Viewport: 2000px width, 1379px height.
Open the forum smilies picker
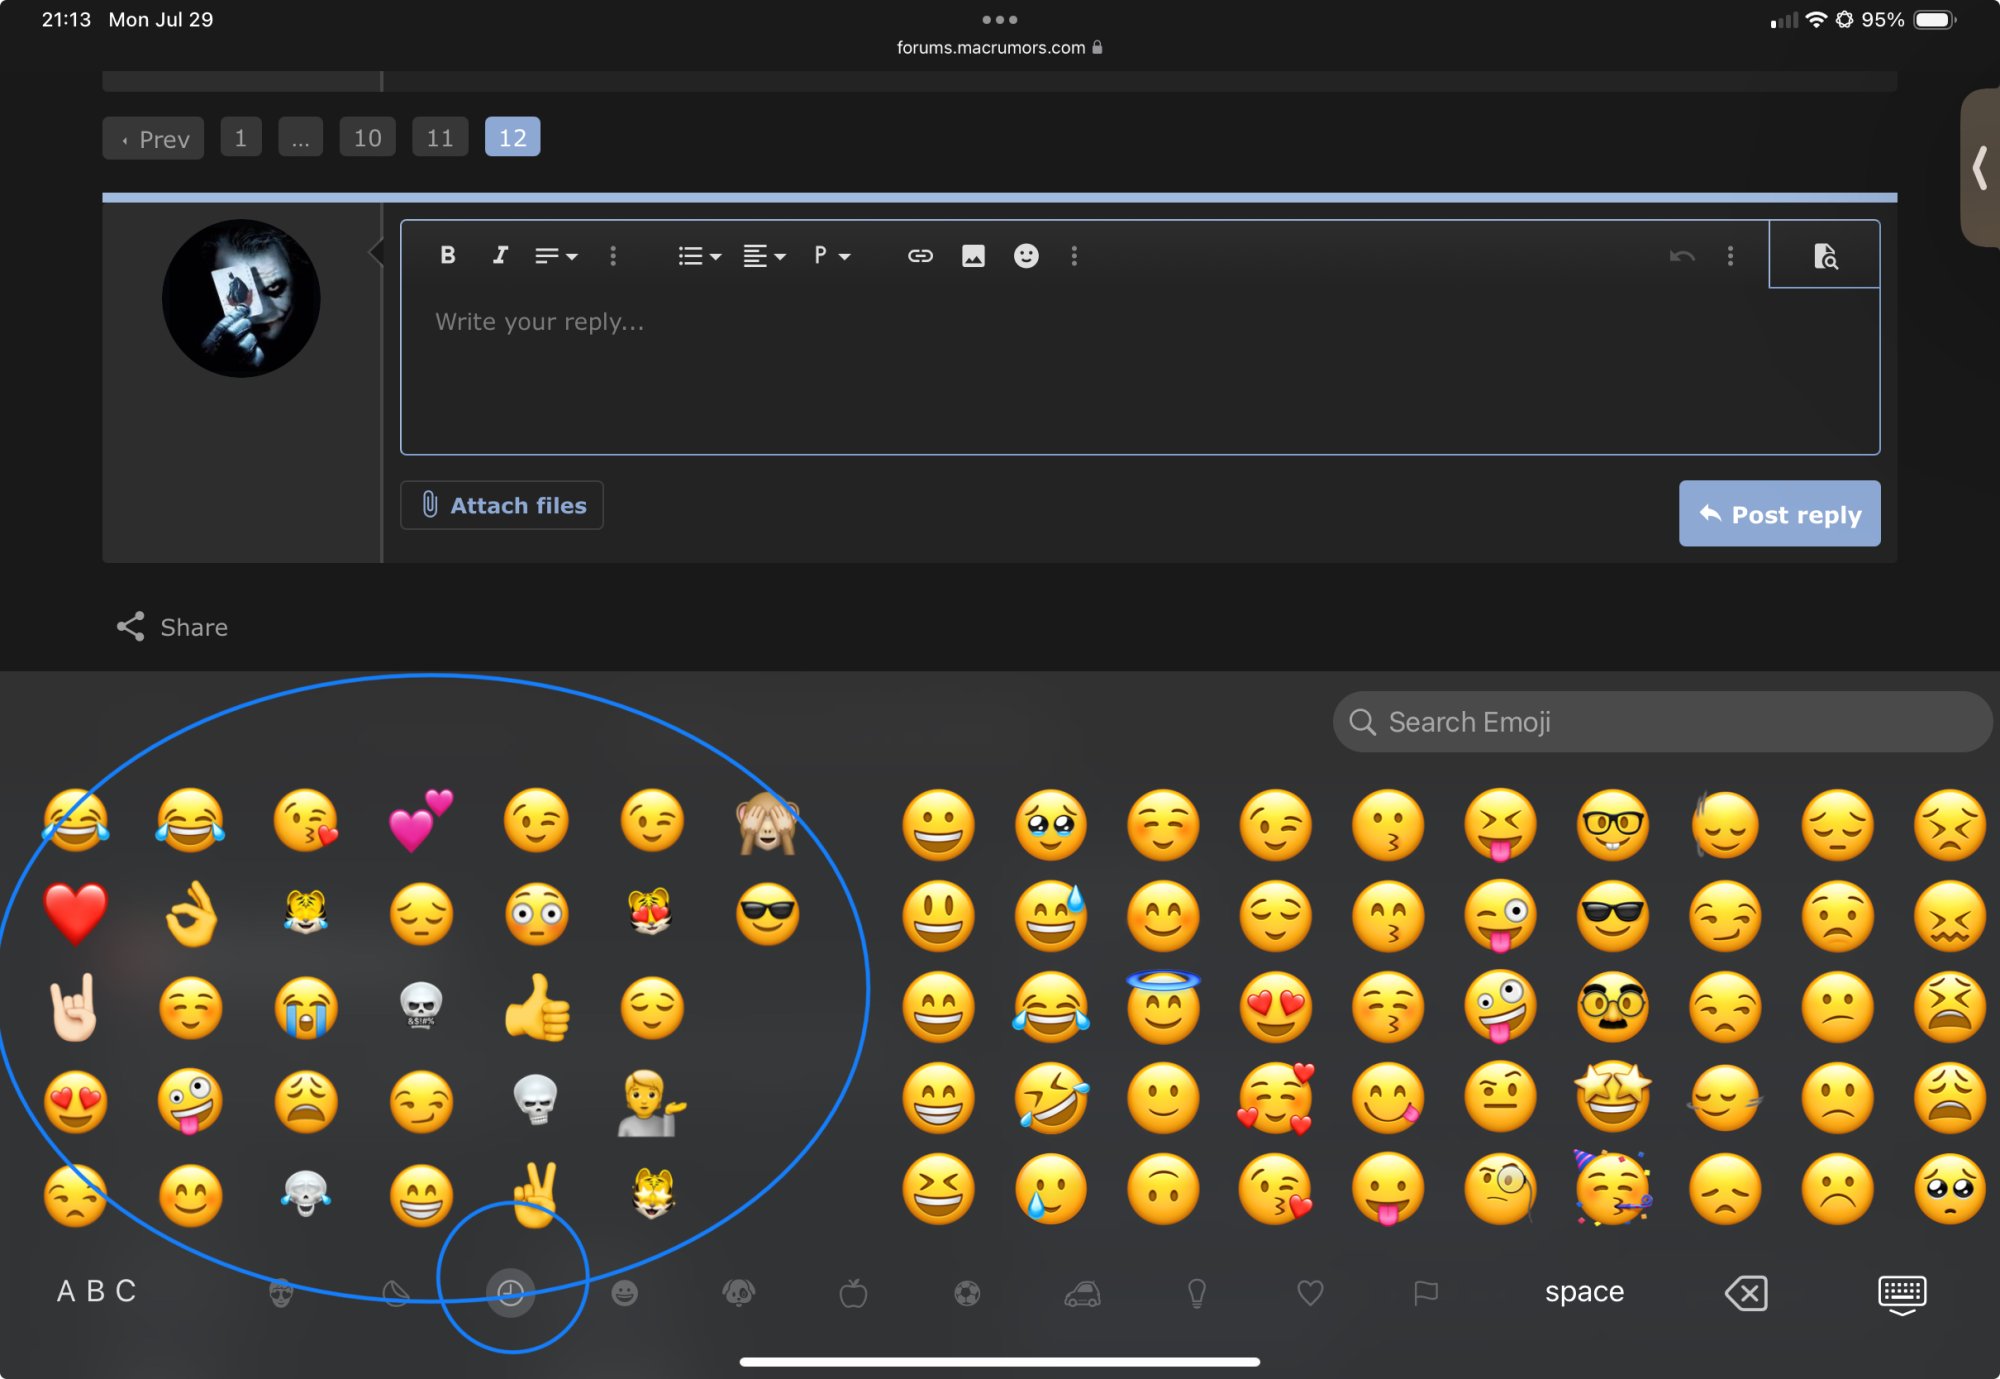pos(1026,256)
